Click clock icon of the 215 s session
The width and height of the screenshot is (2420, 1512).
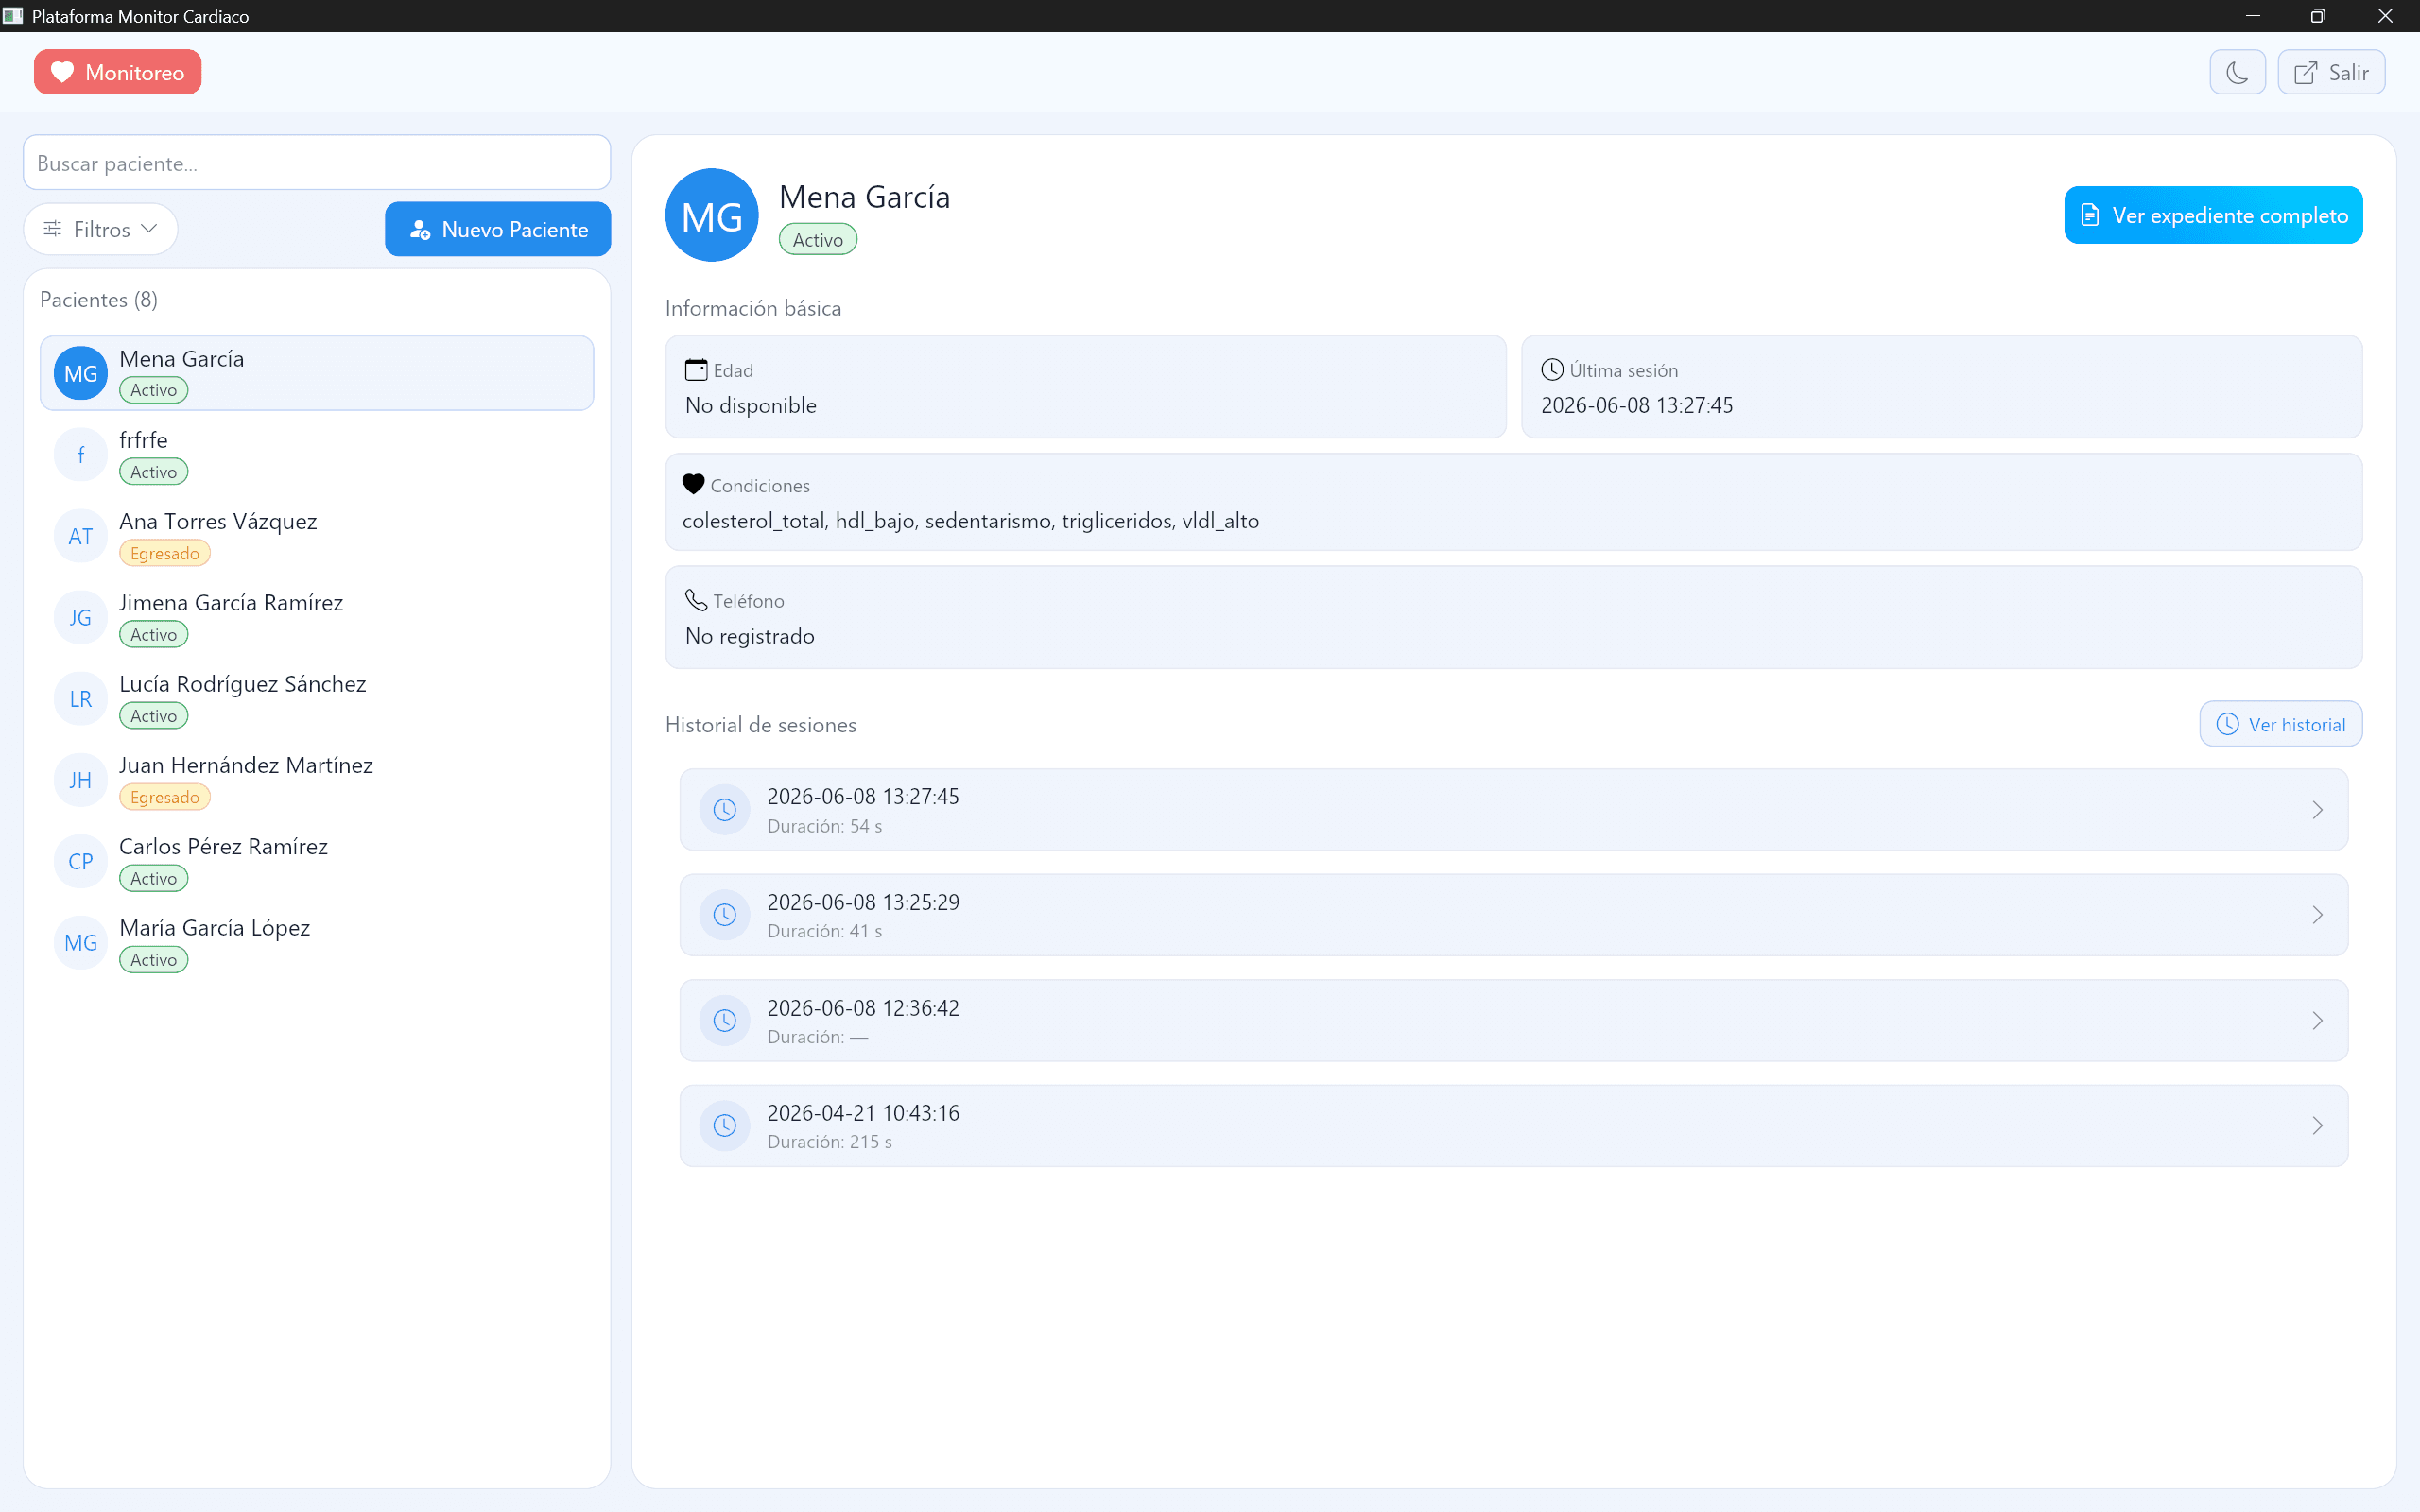click(725, 1126)
